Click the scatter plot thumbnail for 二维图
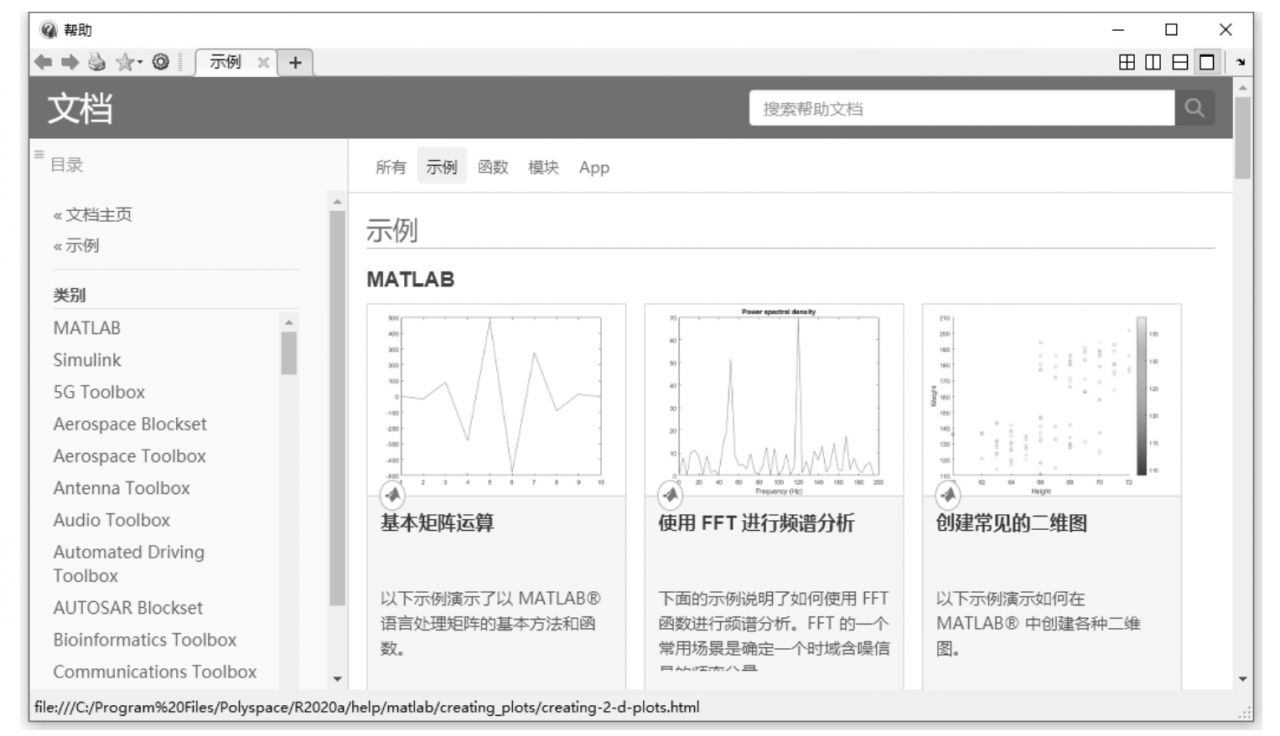 click(1052, 399)
